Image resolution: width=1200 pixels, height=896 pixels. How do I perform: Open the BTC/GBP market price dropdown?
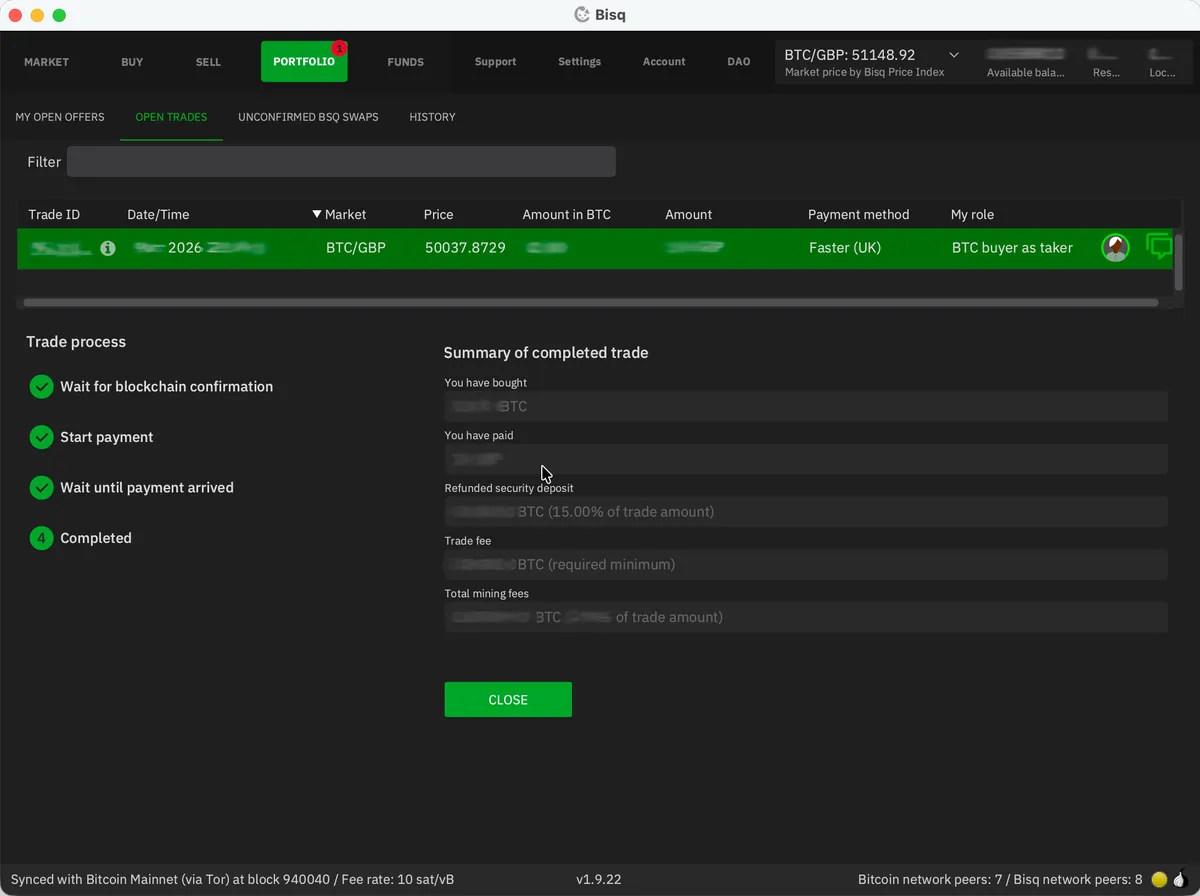tap(952, 55)
